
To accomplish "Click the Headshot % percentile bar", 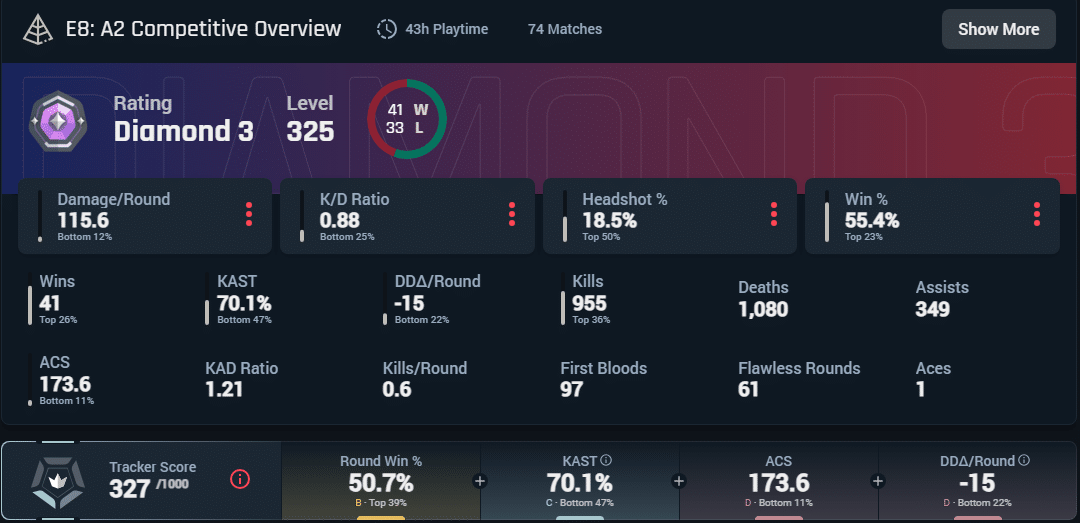I will pyautogui.click(x=565, y=216).
